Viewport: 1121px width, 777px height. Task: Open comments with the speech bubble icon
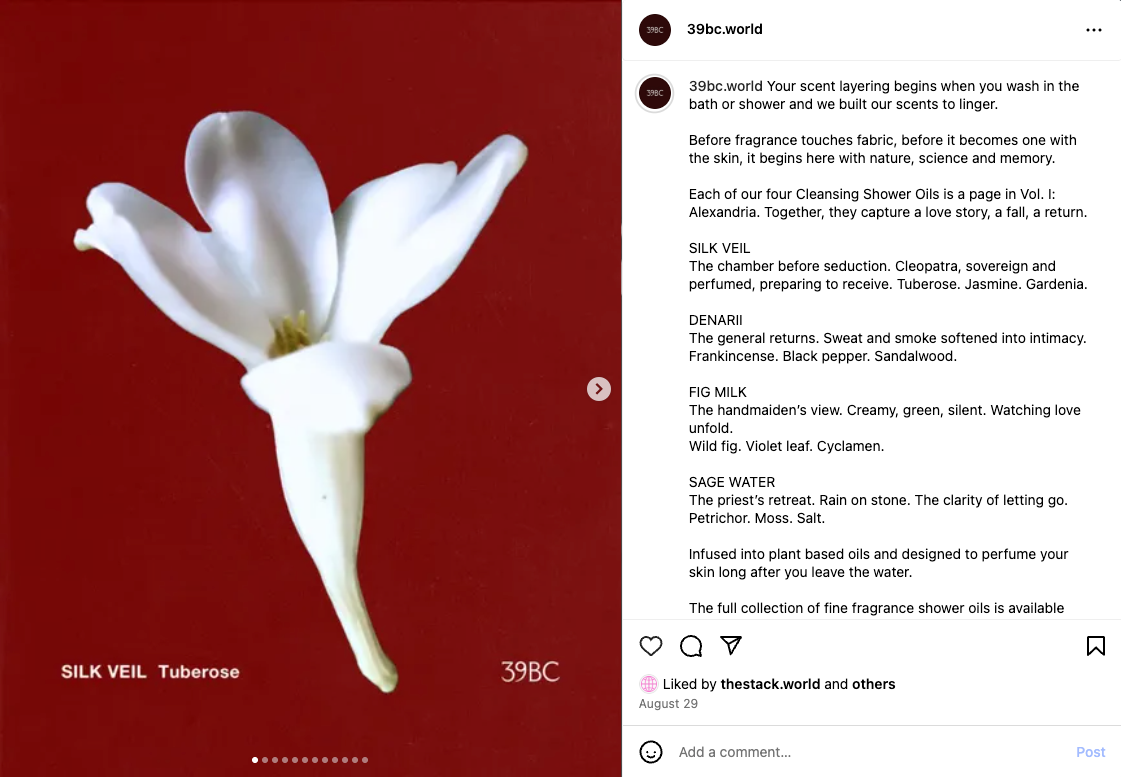(691, 645)
